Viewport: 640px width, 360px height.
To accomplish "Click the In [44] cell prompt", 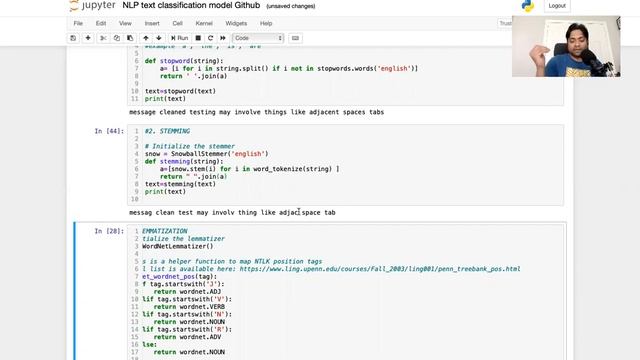I will click(x=109, y=131).
